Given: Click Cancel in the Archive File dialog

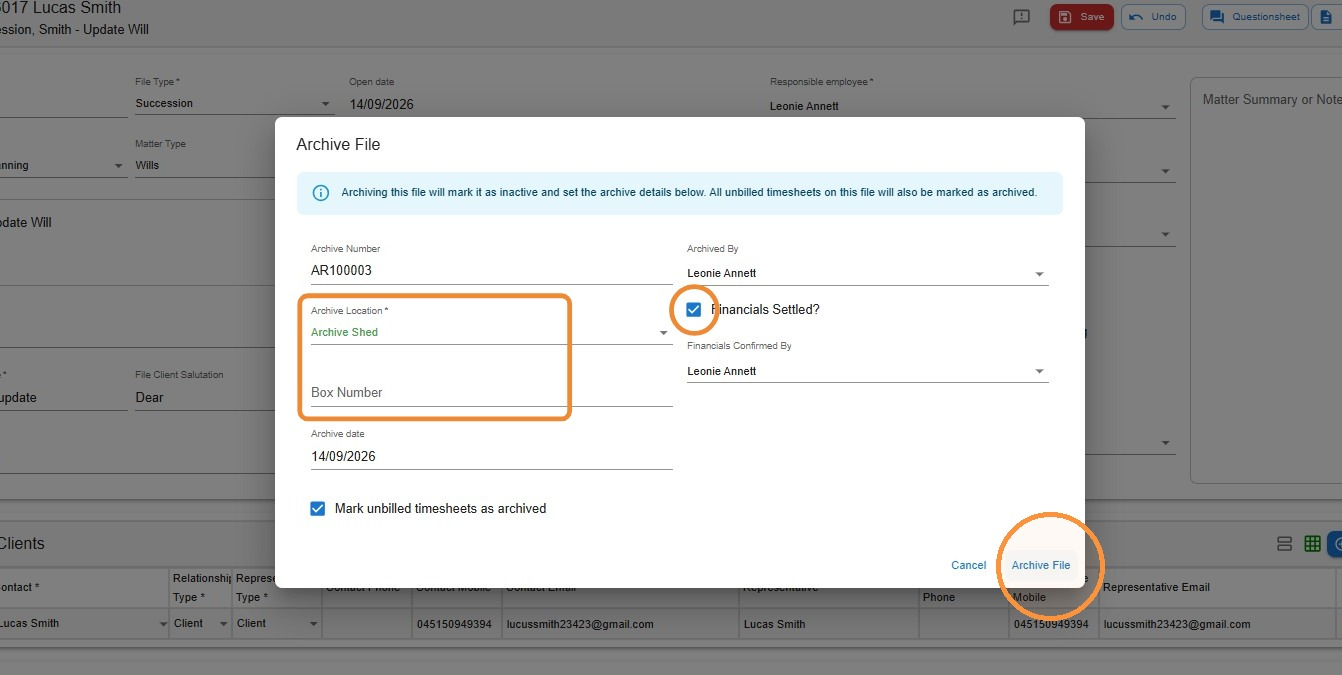Looking at the screenshot, I should point(968,566).
